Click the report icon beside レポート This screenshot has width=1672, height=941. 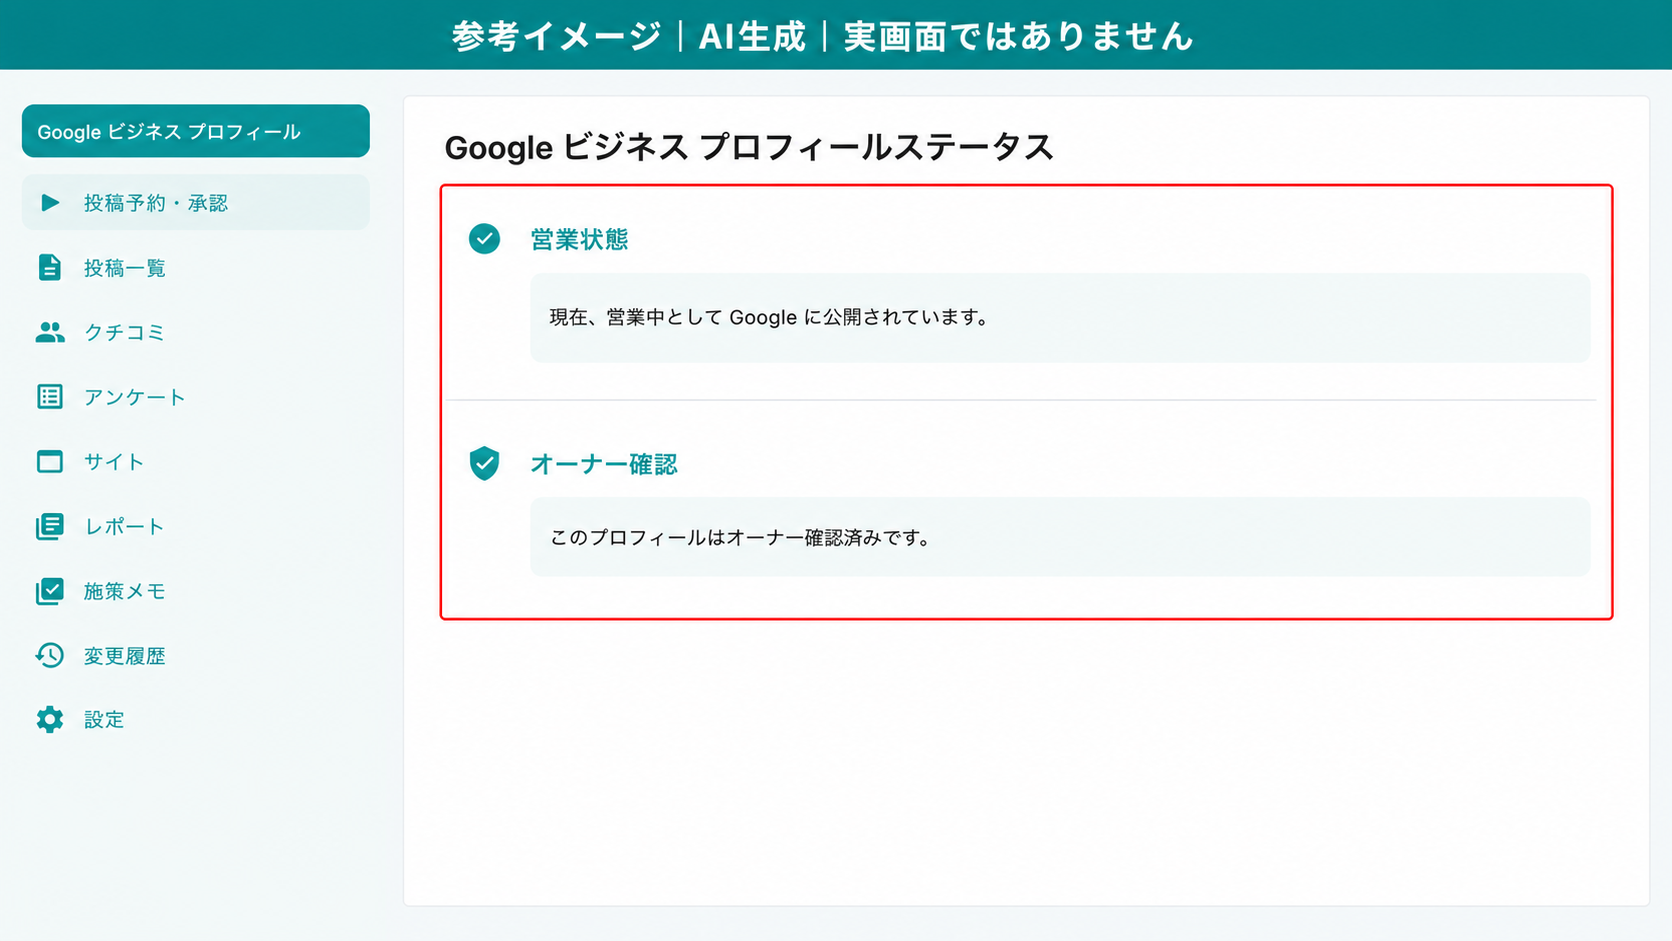49,526
